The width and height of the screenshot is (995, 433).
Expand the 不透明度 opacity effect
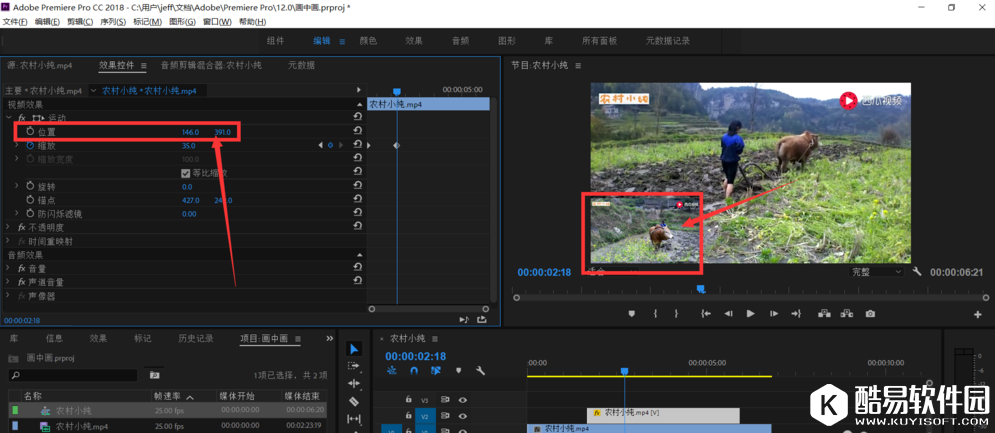(x=9, y=227)
